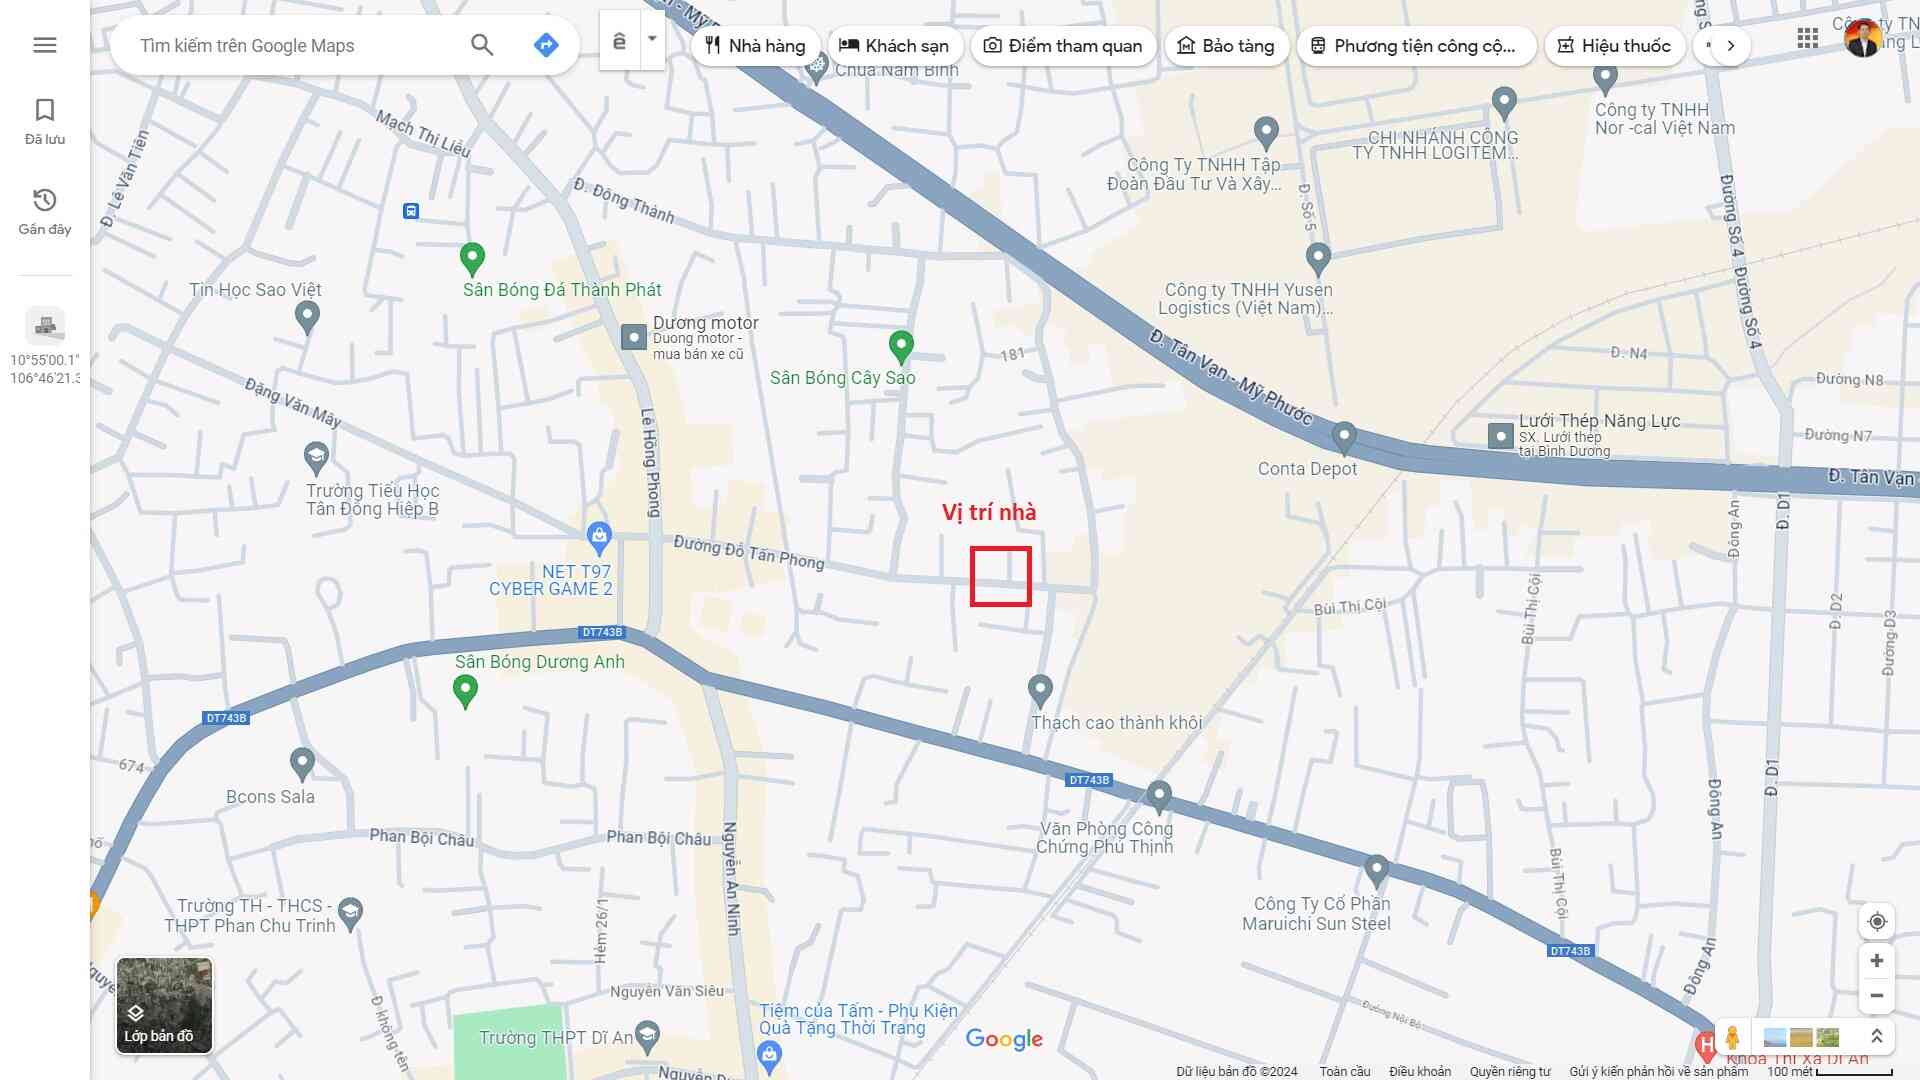Zoom in with the plus button
This screenshot has height=1080, width=1920.
click(1877, 961)
